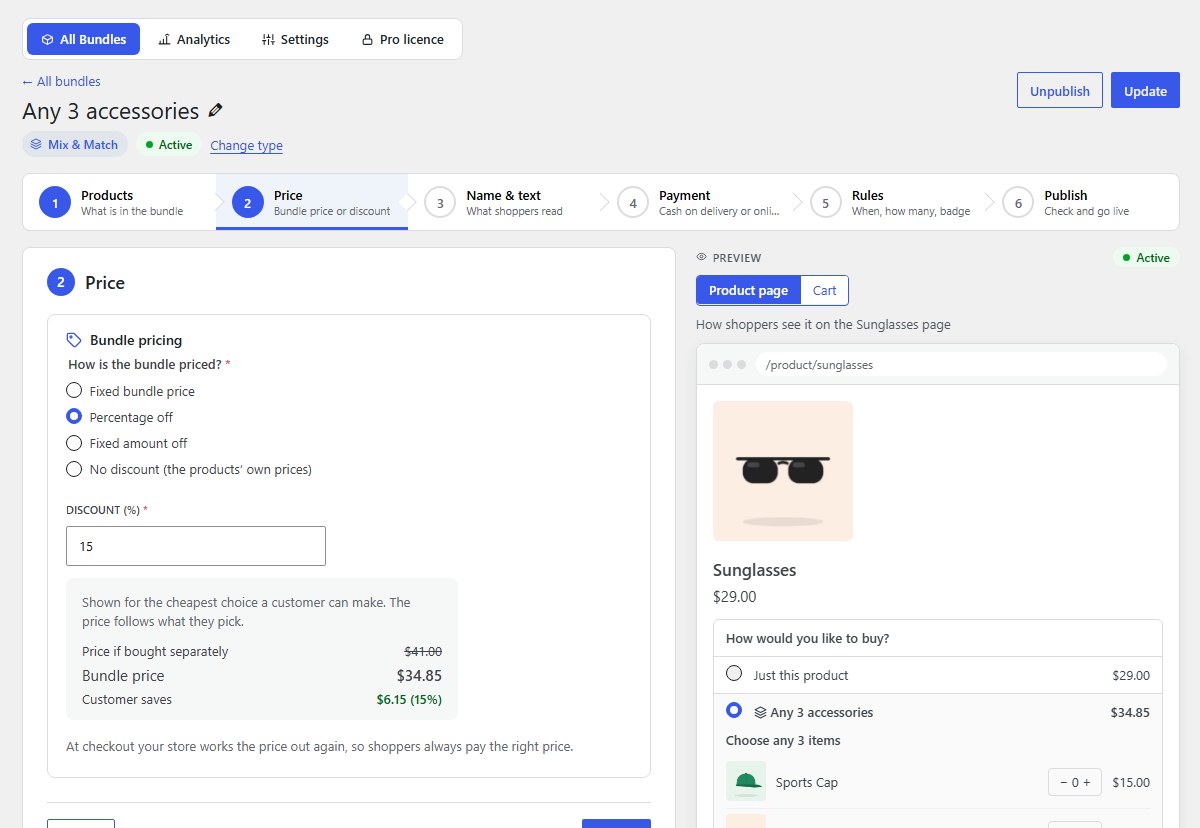Screen dimensions: 1200x828
Task: Open the All Bundles tab
Action: pos(84,39)
